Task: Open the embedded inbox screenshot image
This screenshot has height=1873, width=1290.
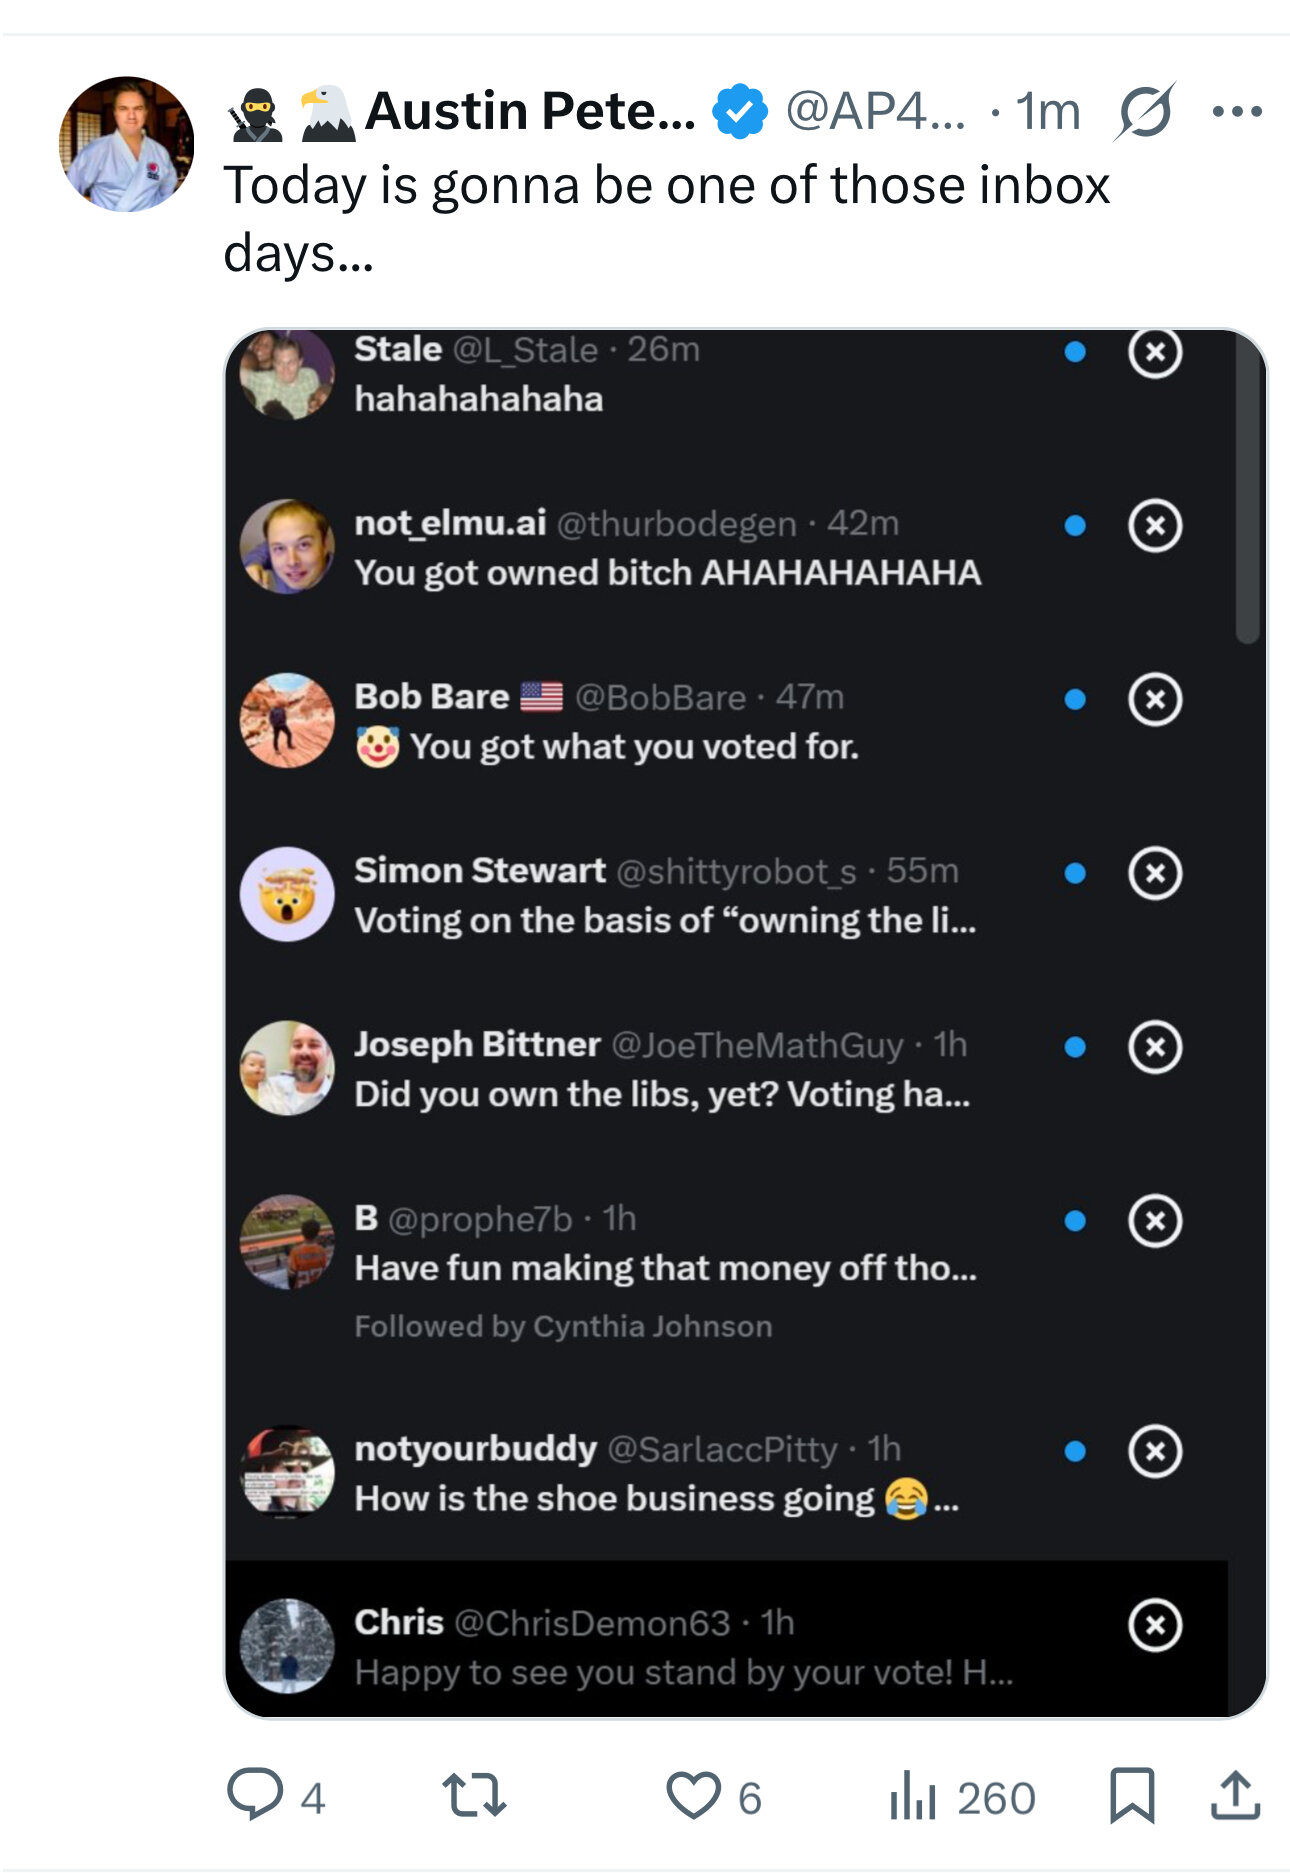Action: click(745, 1023)
